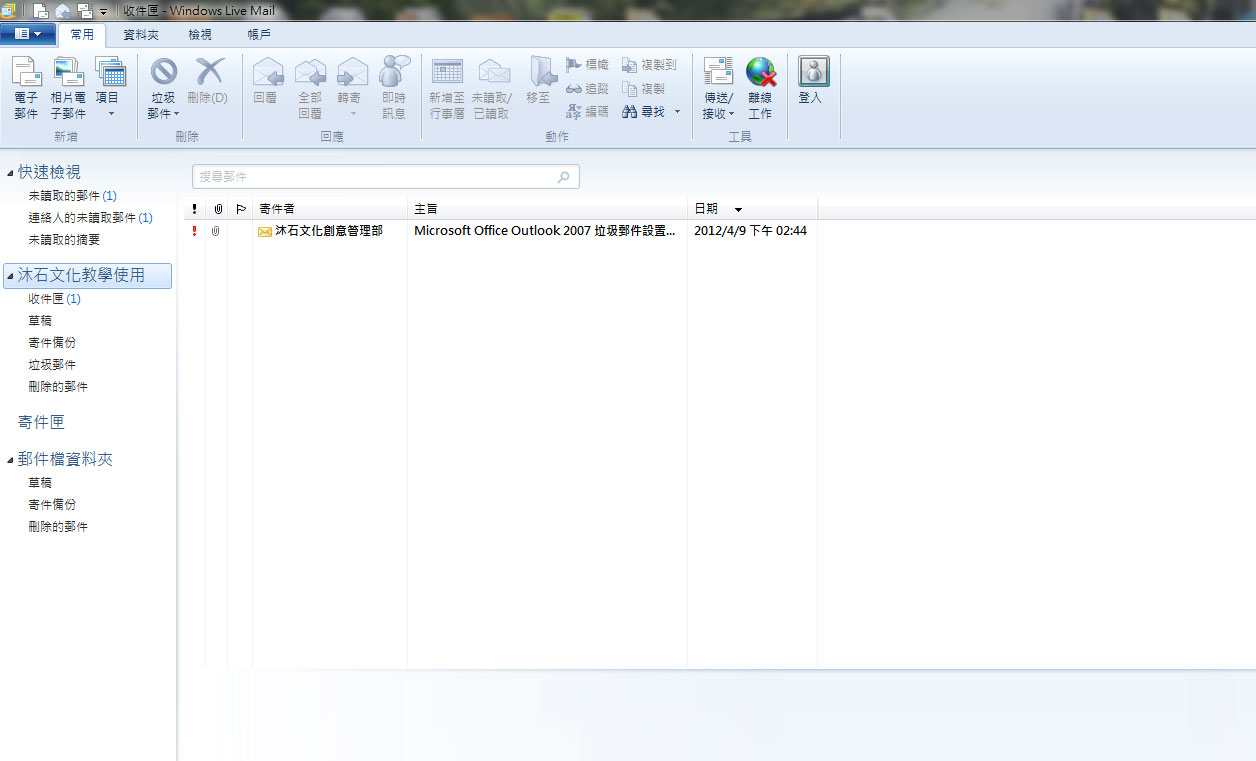Toggle flag on 沐石文化創意管理部 message
Screen dimensions: 1256x761
point(240,231)
